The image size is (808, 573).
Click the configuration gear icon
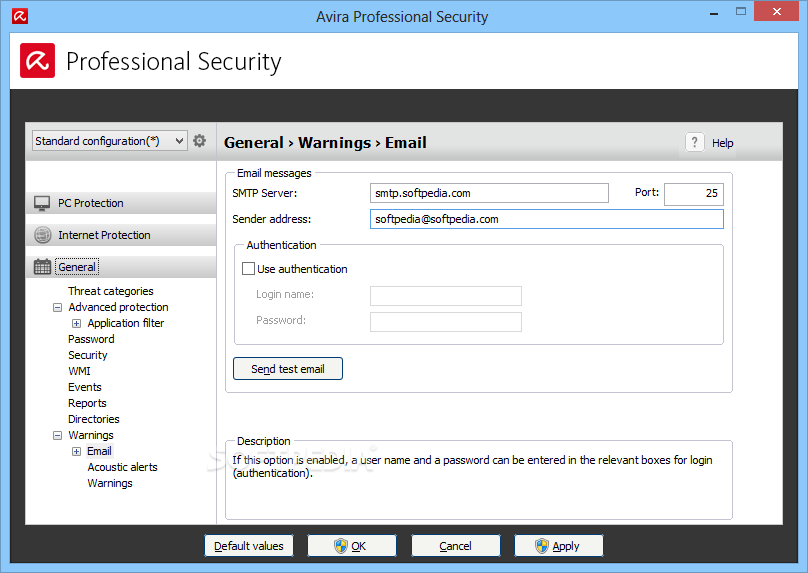click(199, 141)
